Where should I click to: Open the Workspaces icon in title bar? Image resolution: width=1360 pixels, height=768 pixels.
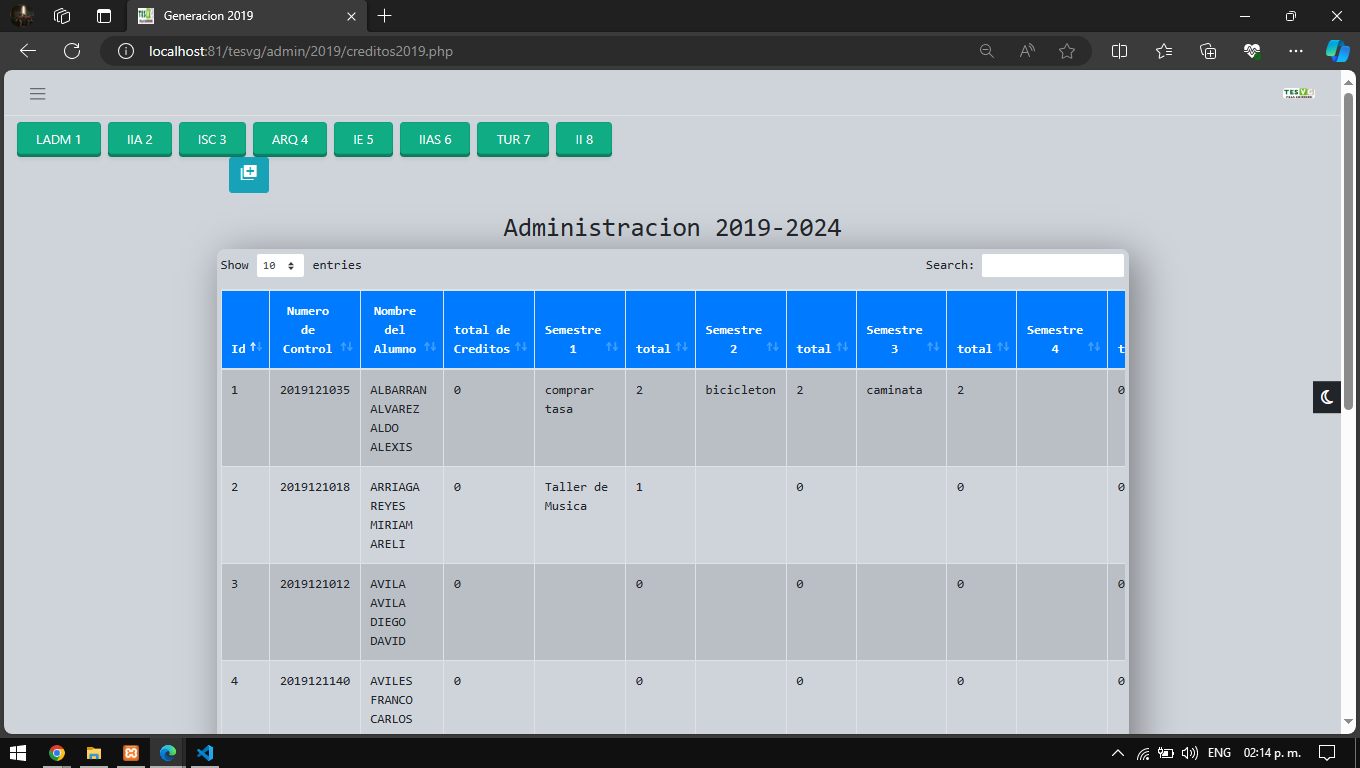click(x=62, y=16)
